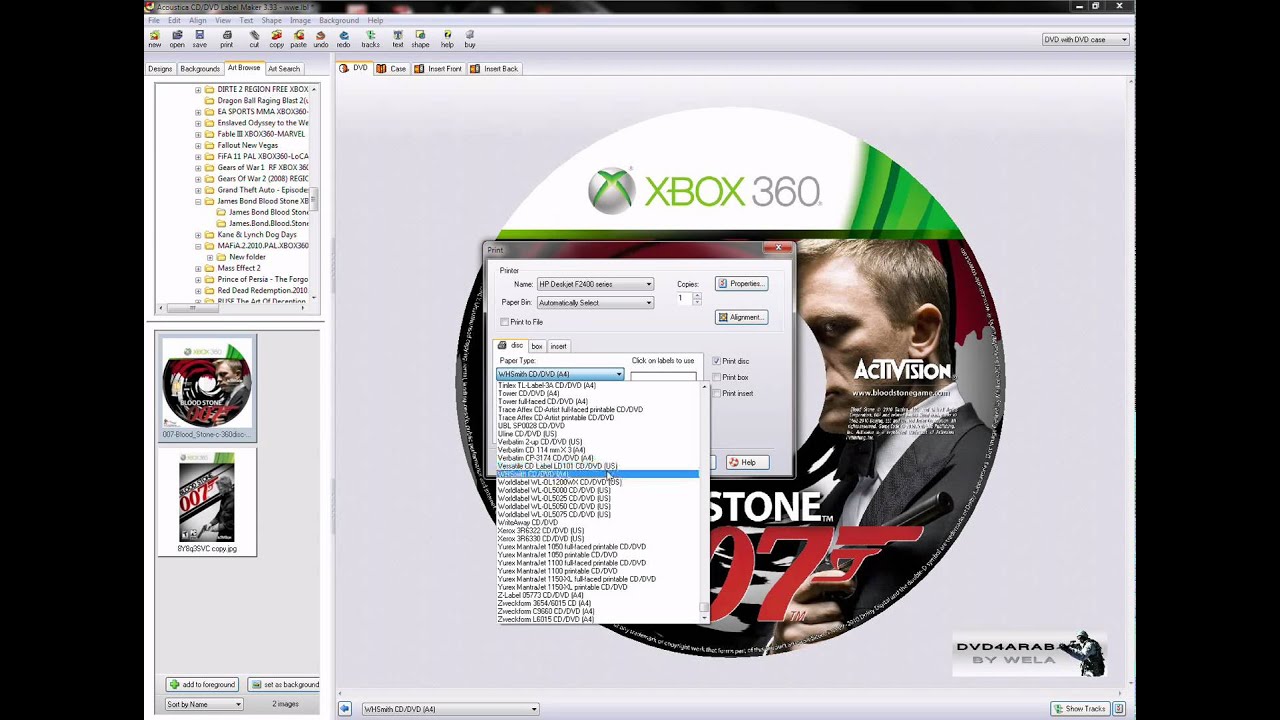Screen dimensions: 1280x720
Task: Click the Properties button
Action: coord(741,284)
